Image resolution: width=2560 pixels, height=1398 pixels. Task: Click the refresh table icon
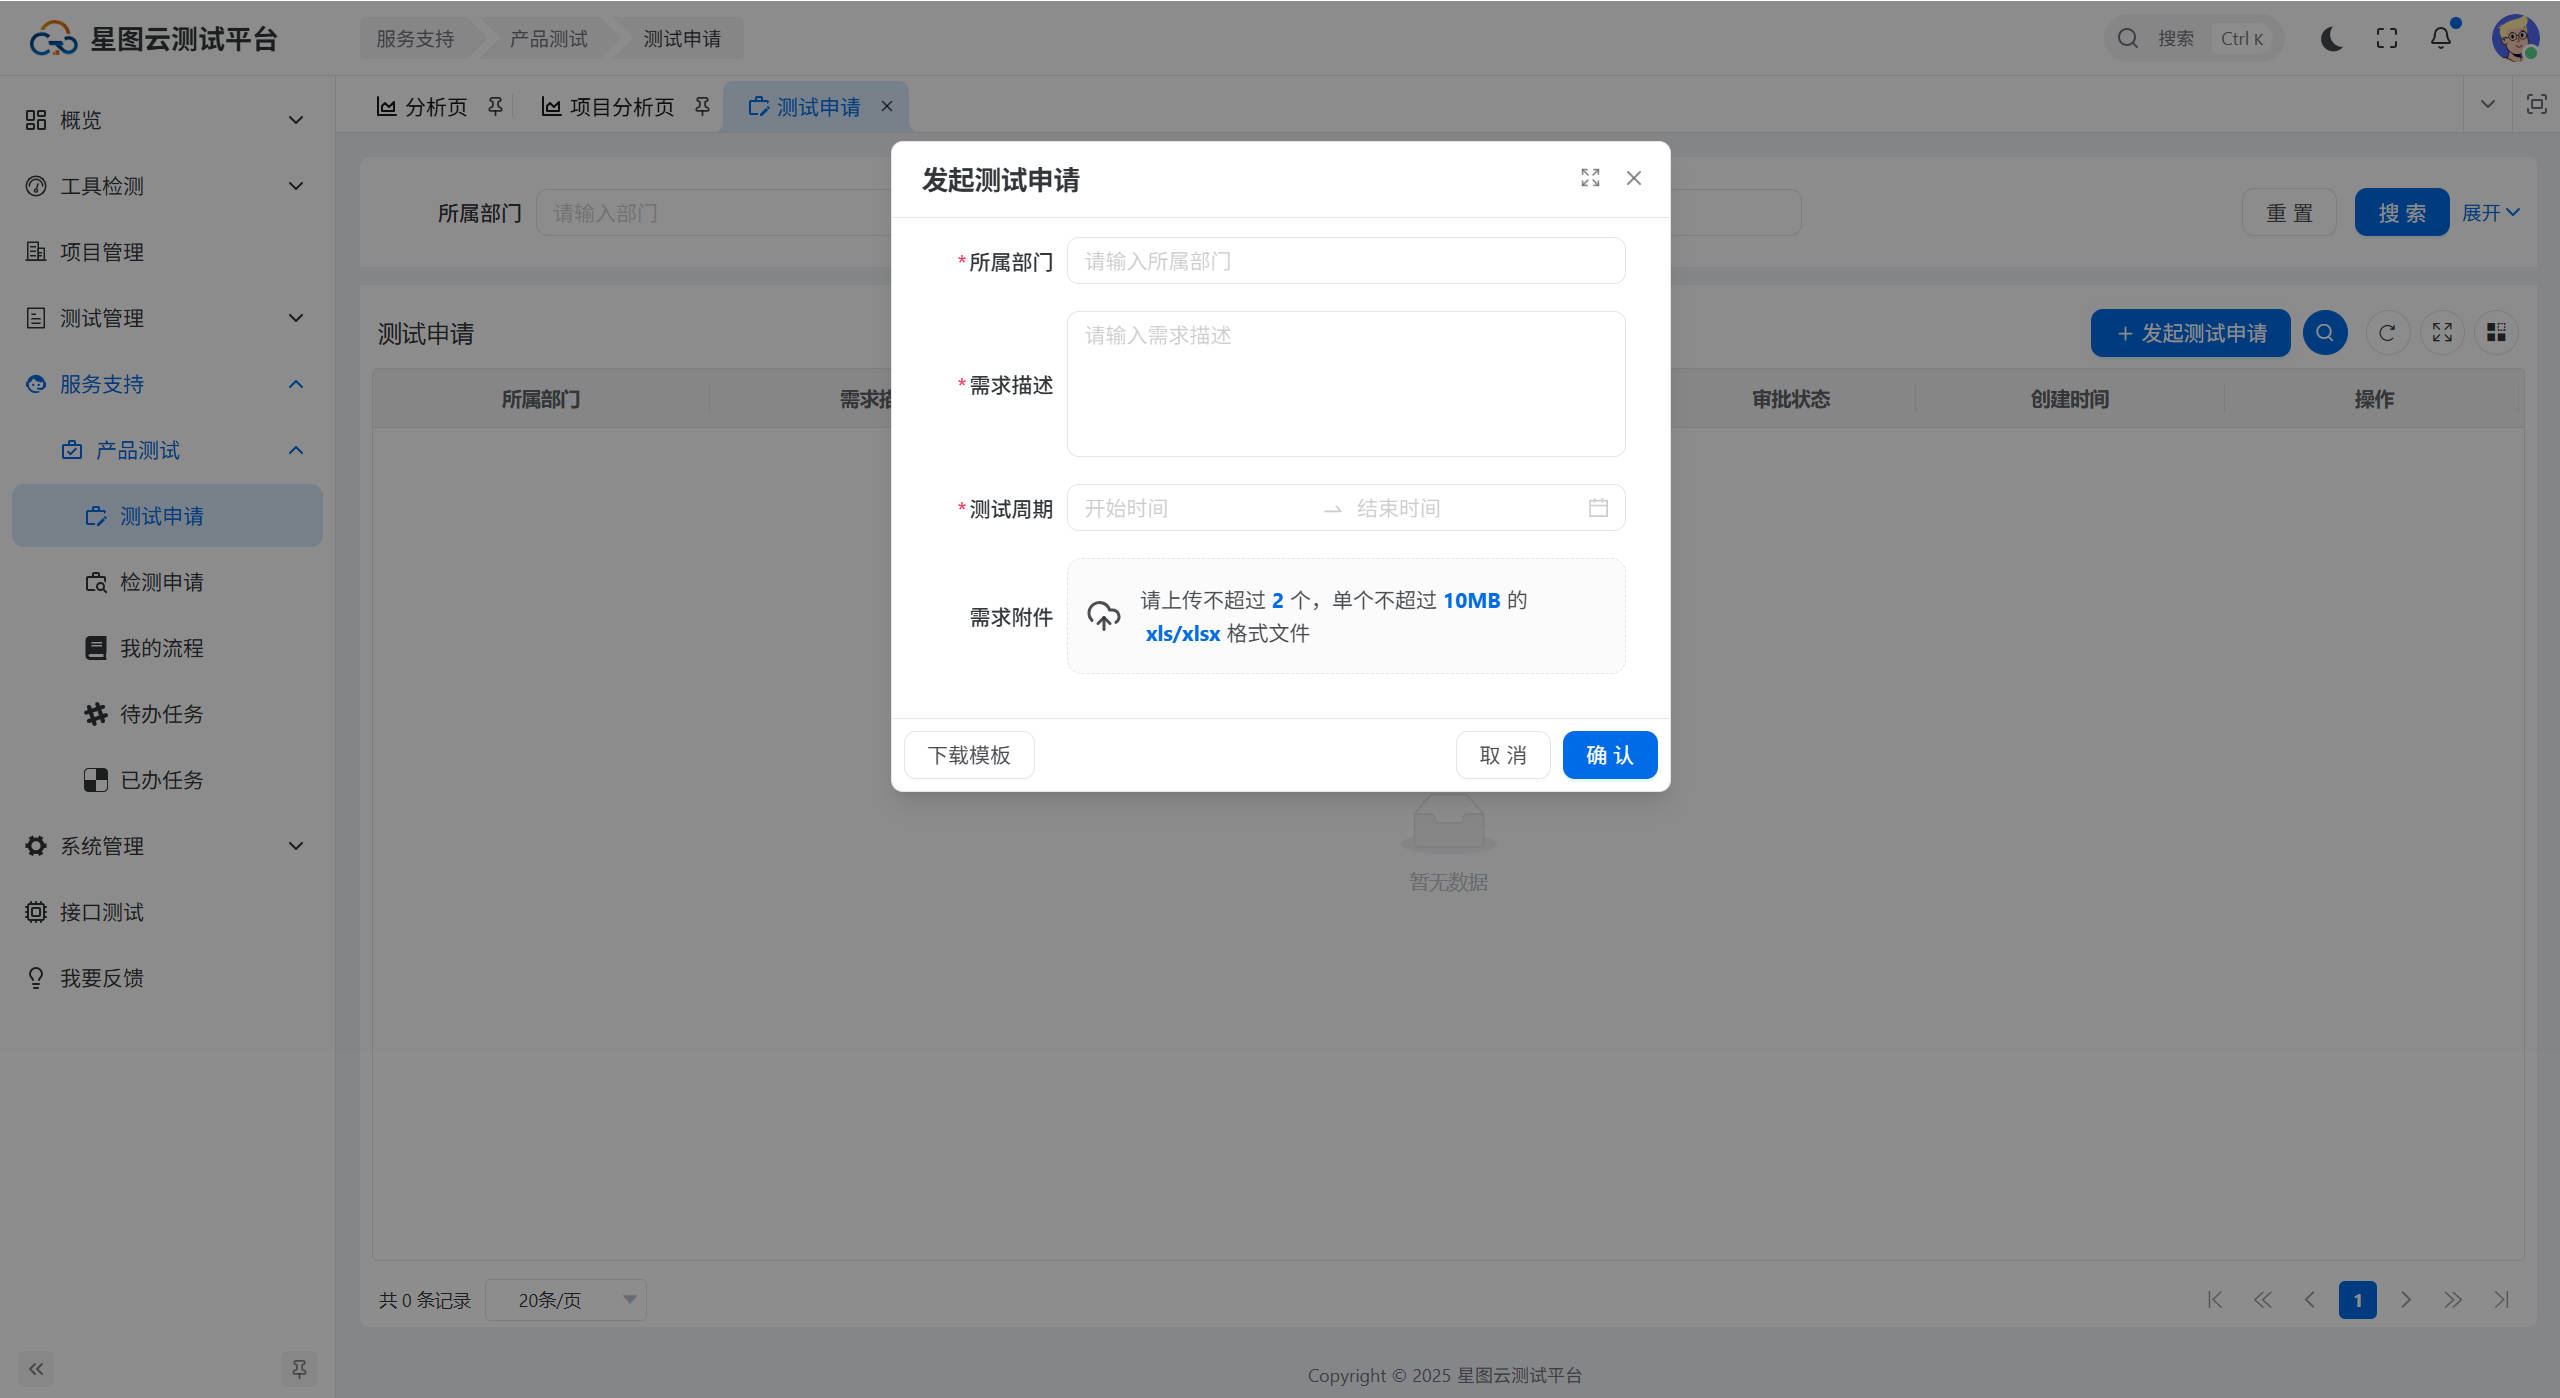pos(2387,333)
